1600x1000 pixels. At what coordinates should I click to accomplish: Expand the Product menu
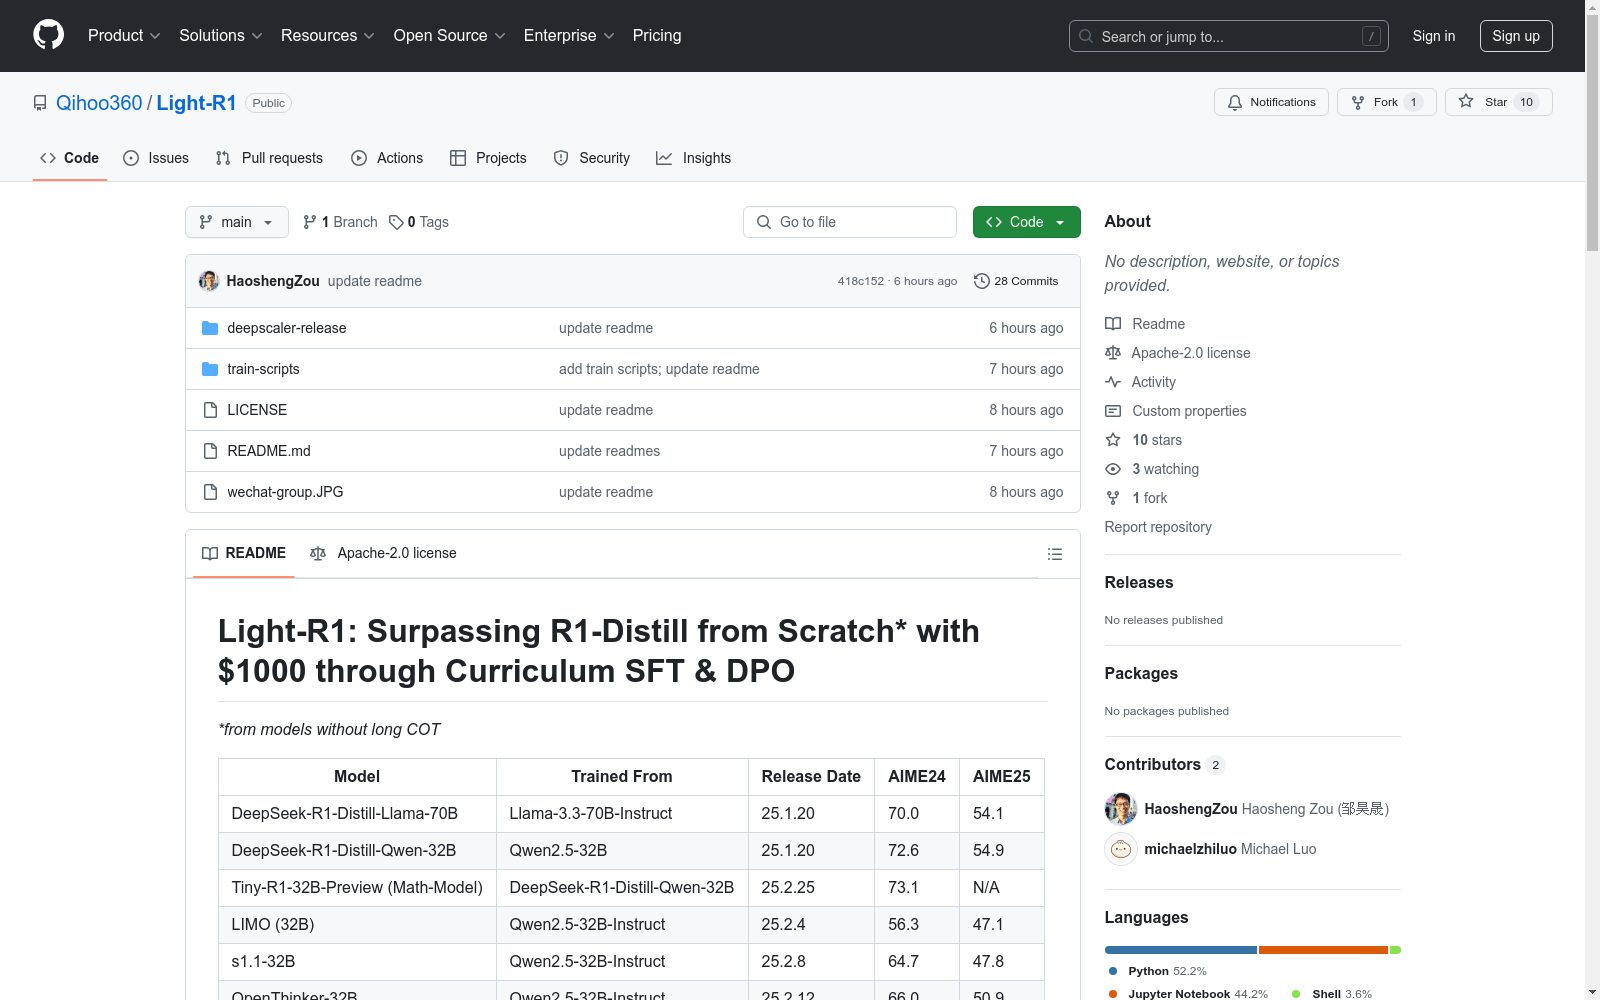coord(124,36)
